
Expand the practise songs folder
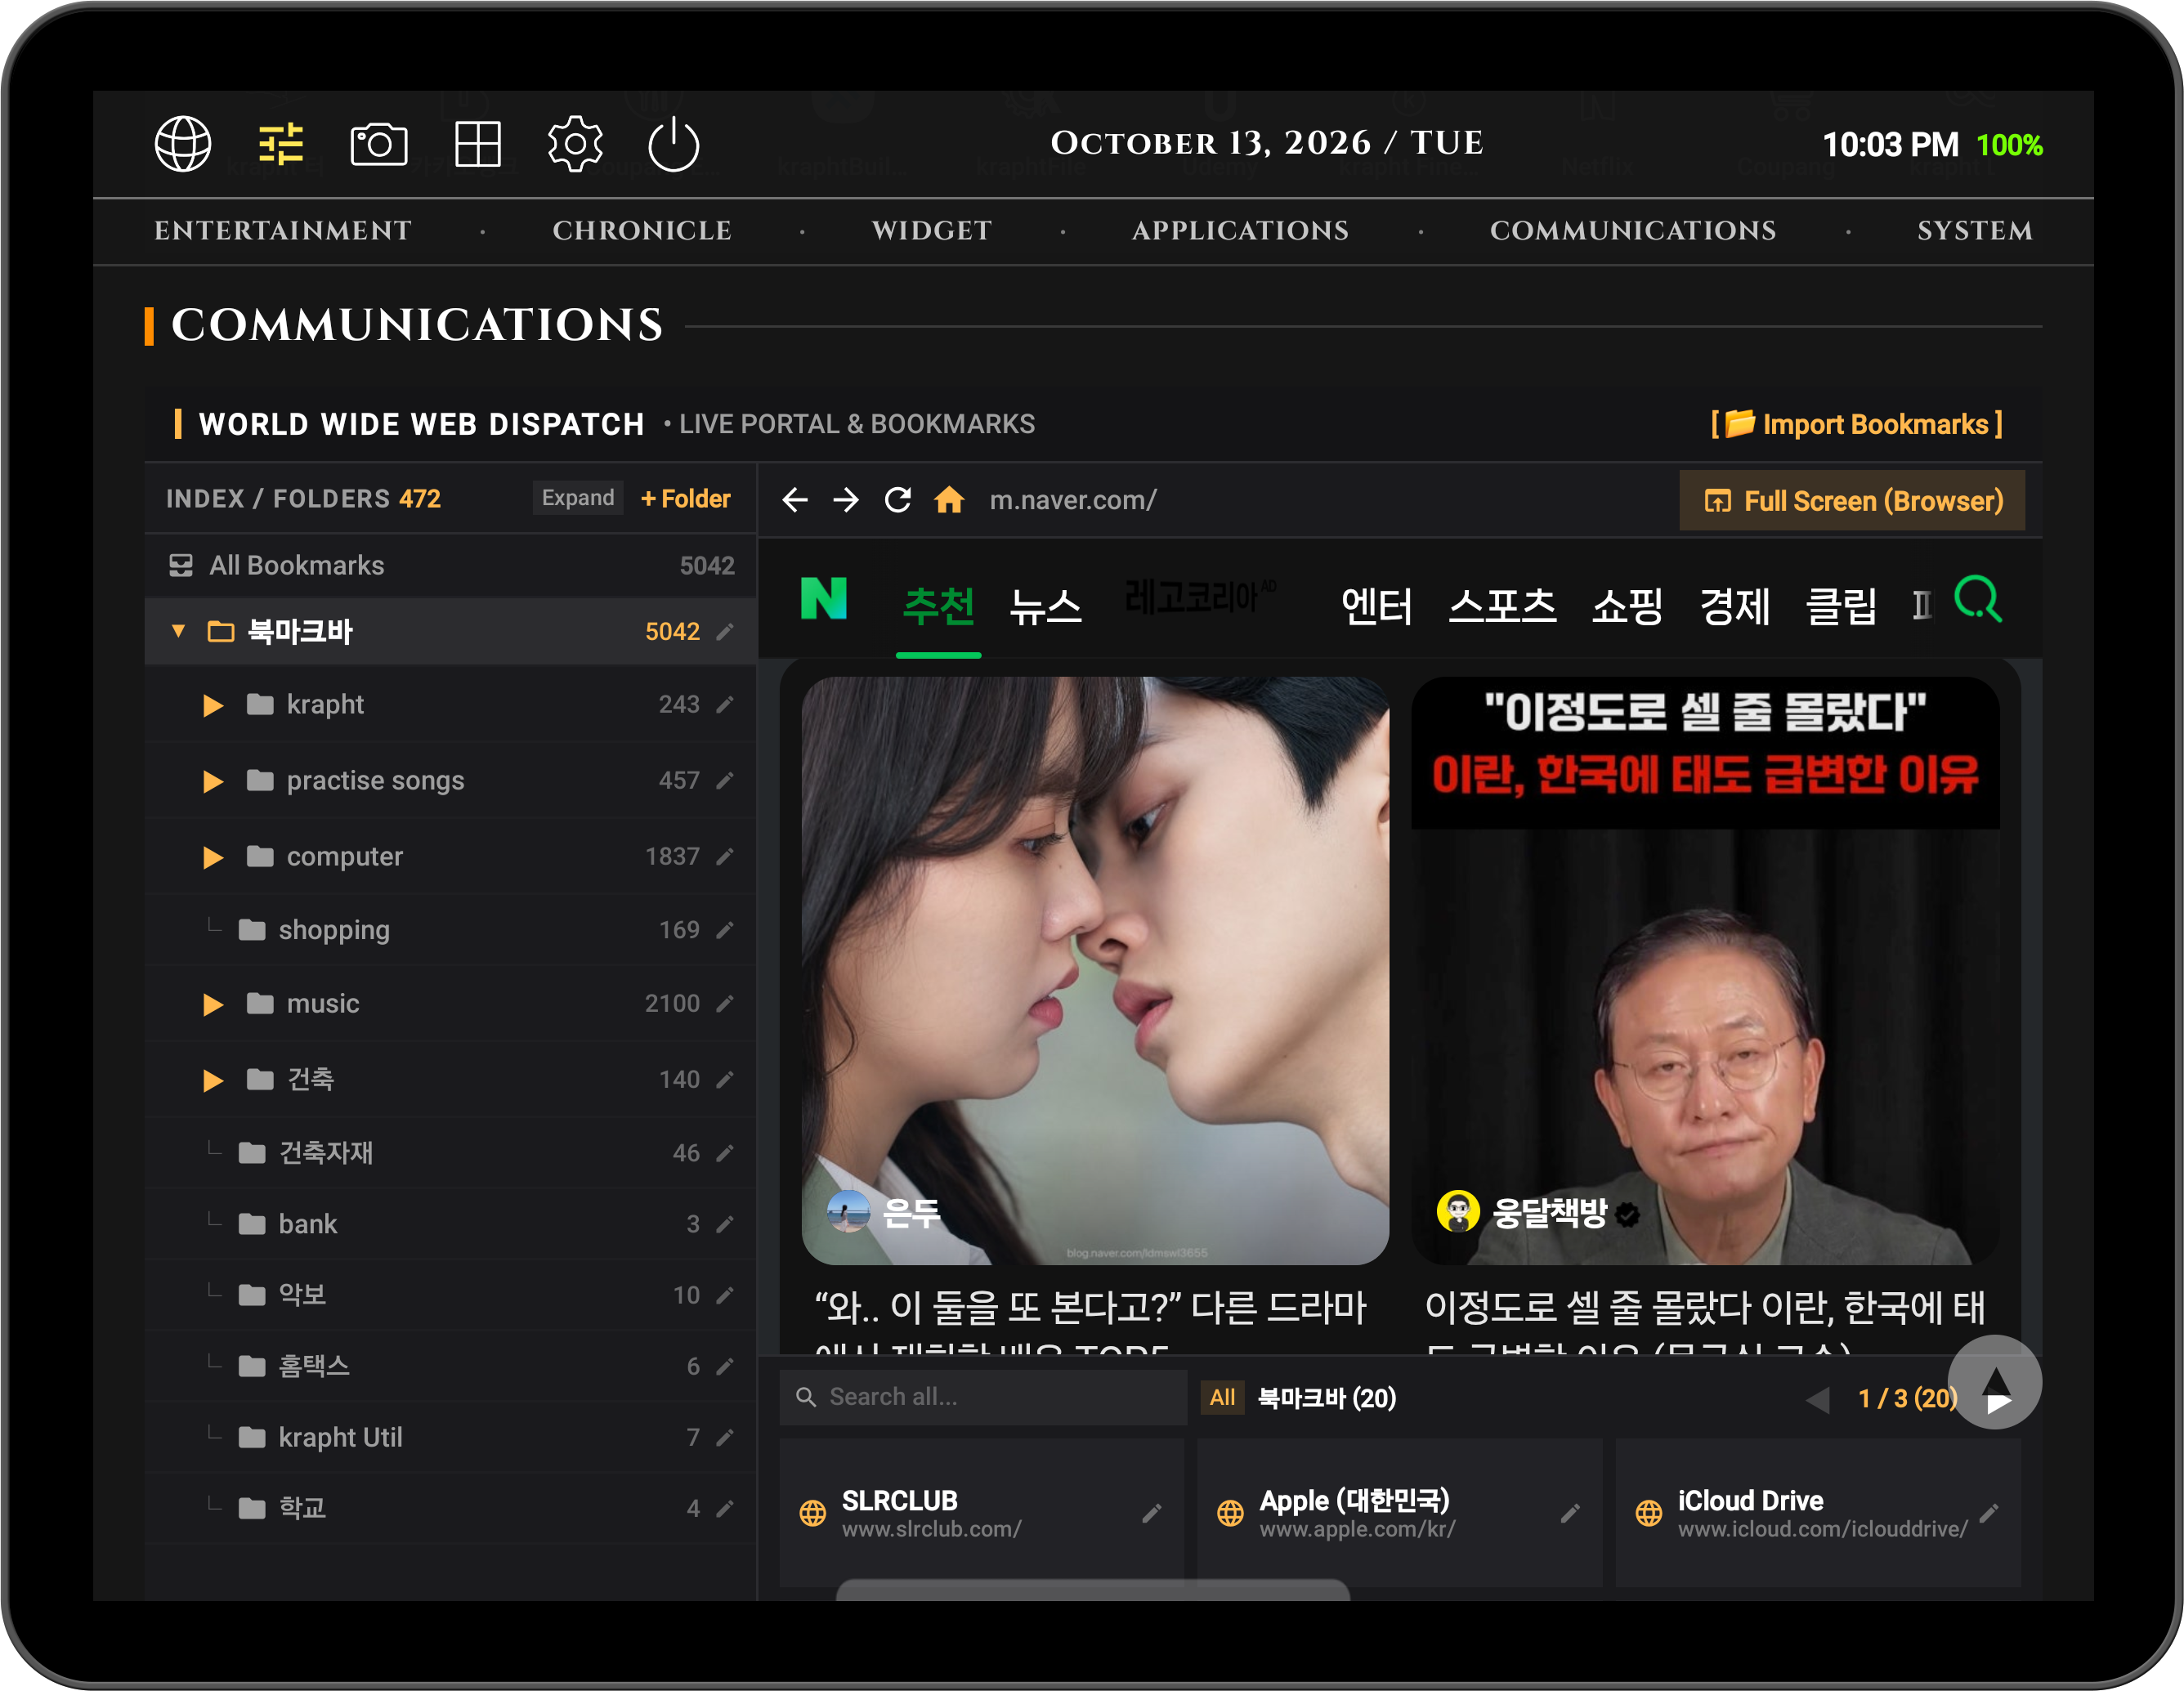213,781
